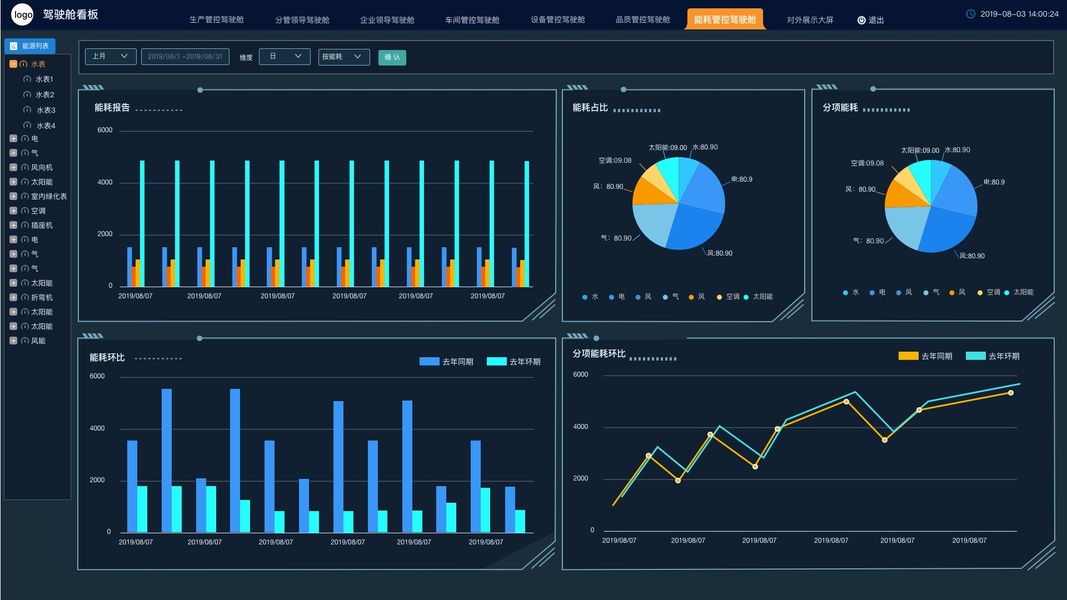Select 折弯机 in the tree

[x=42, y=297]
